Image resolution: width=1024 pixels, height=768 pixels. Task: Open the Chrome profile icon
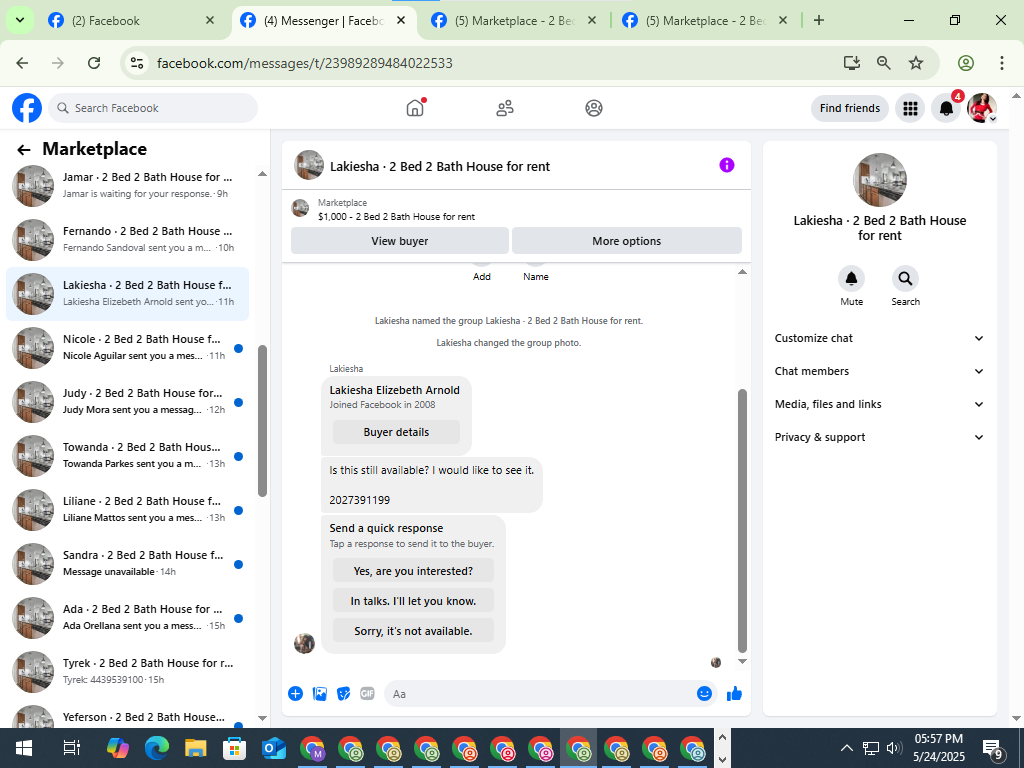pyautogui.click(x=966, y=63)
